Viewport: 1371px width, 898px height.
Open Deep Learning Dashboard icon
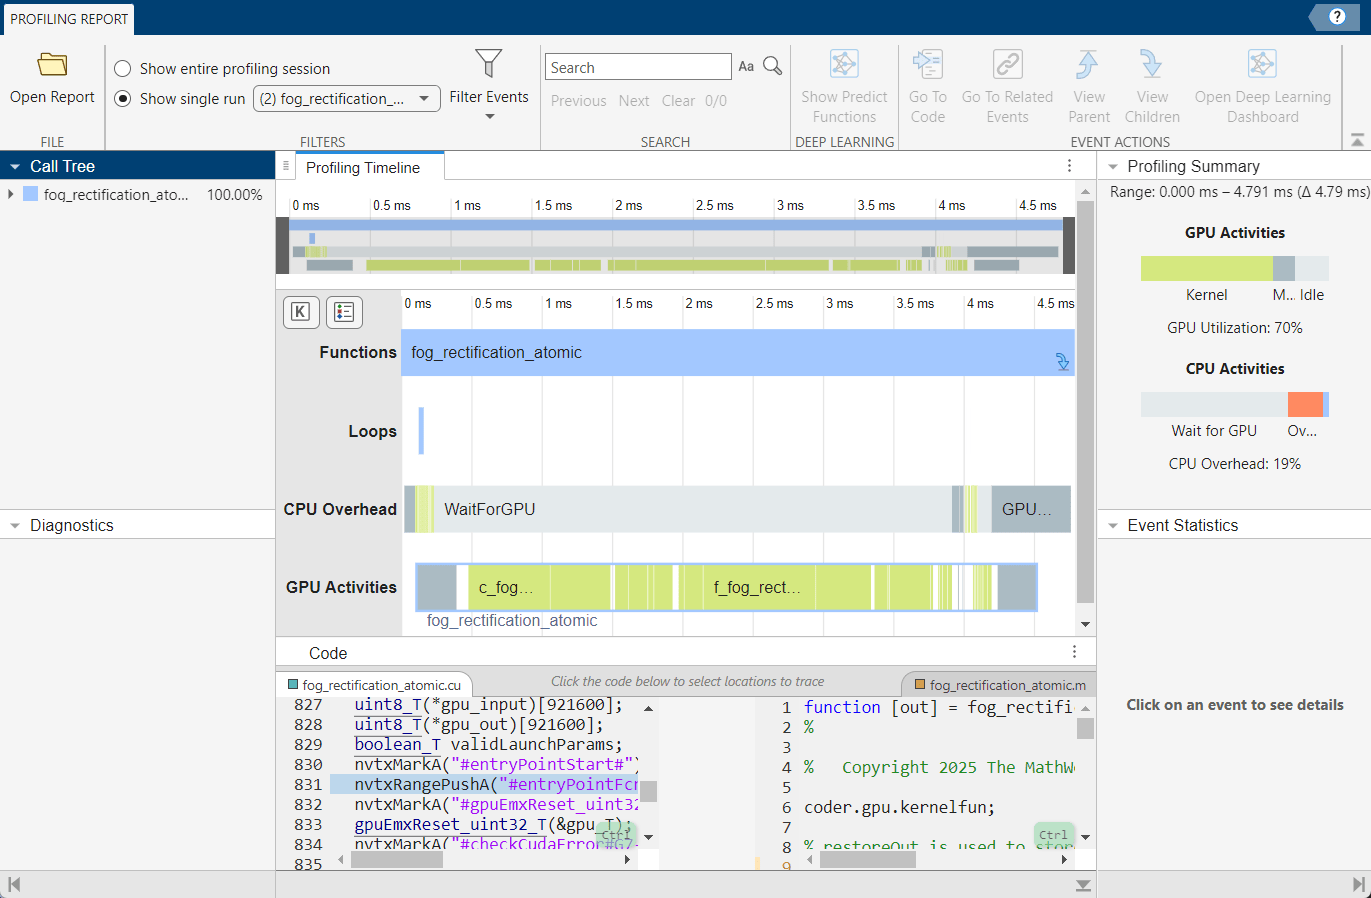(1262, 64)
